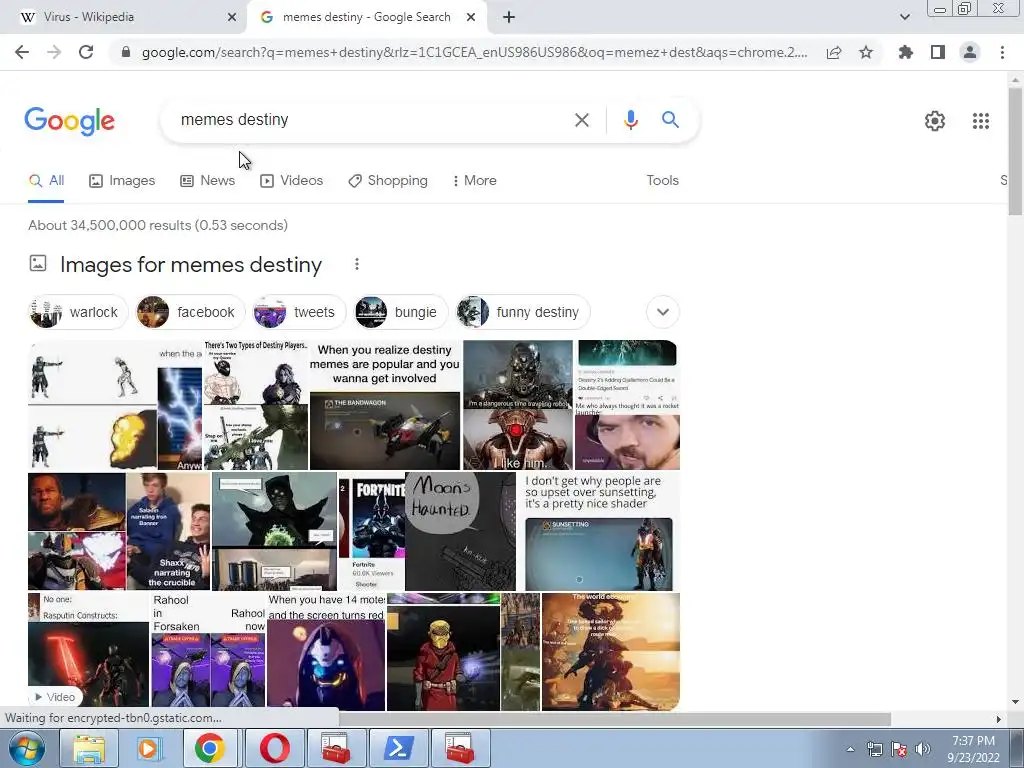The width and height of the screenshot is (1024, 768).
Task: Open Chrome's three-dot menu
Action: [1002, 52]
